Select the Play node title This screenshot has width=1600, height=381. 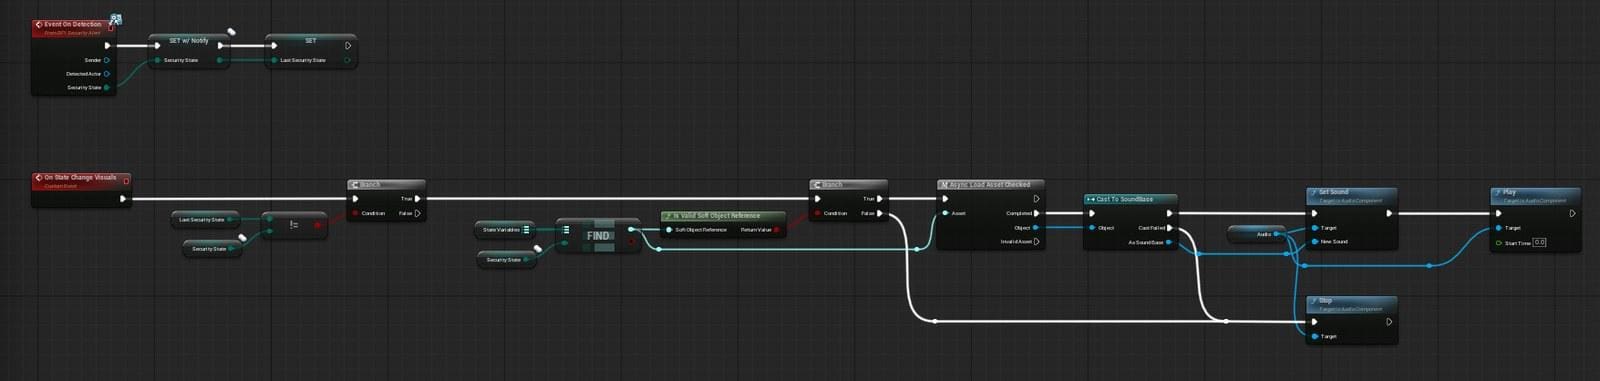[x=1509, y=192]
